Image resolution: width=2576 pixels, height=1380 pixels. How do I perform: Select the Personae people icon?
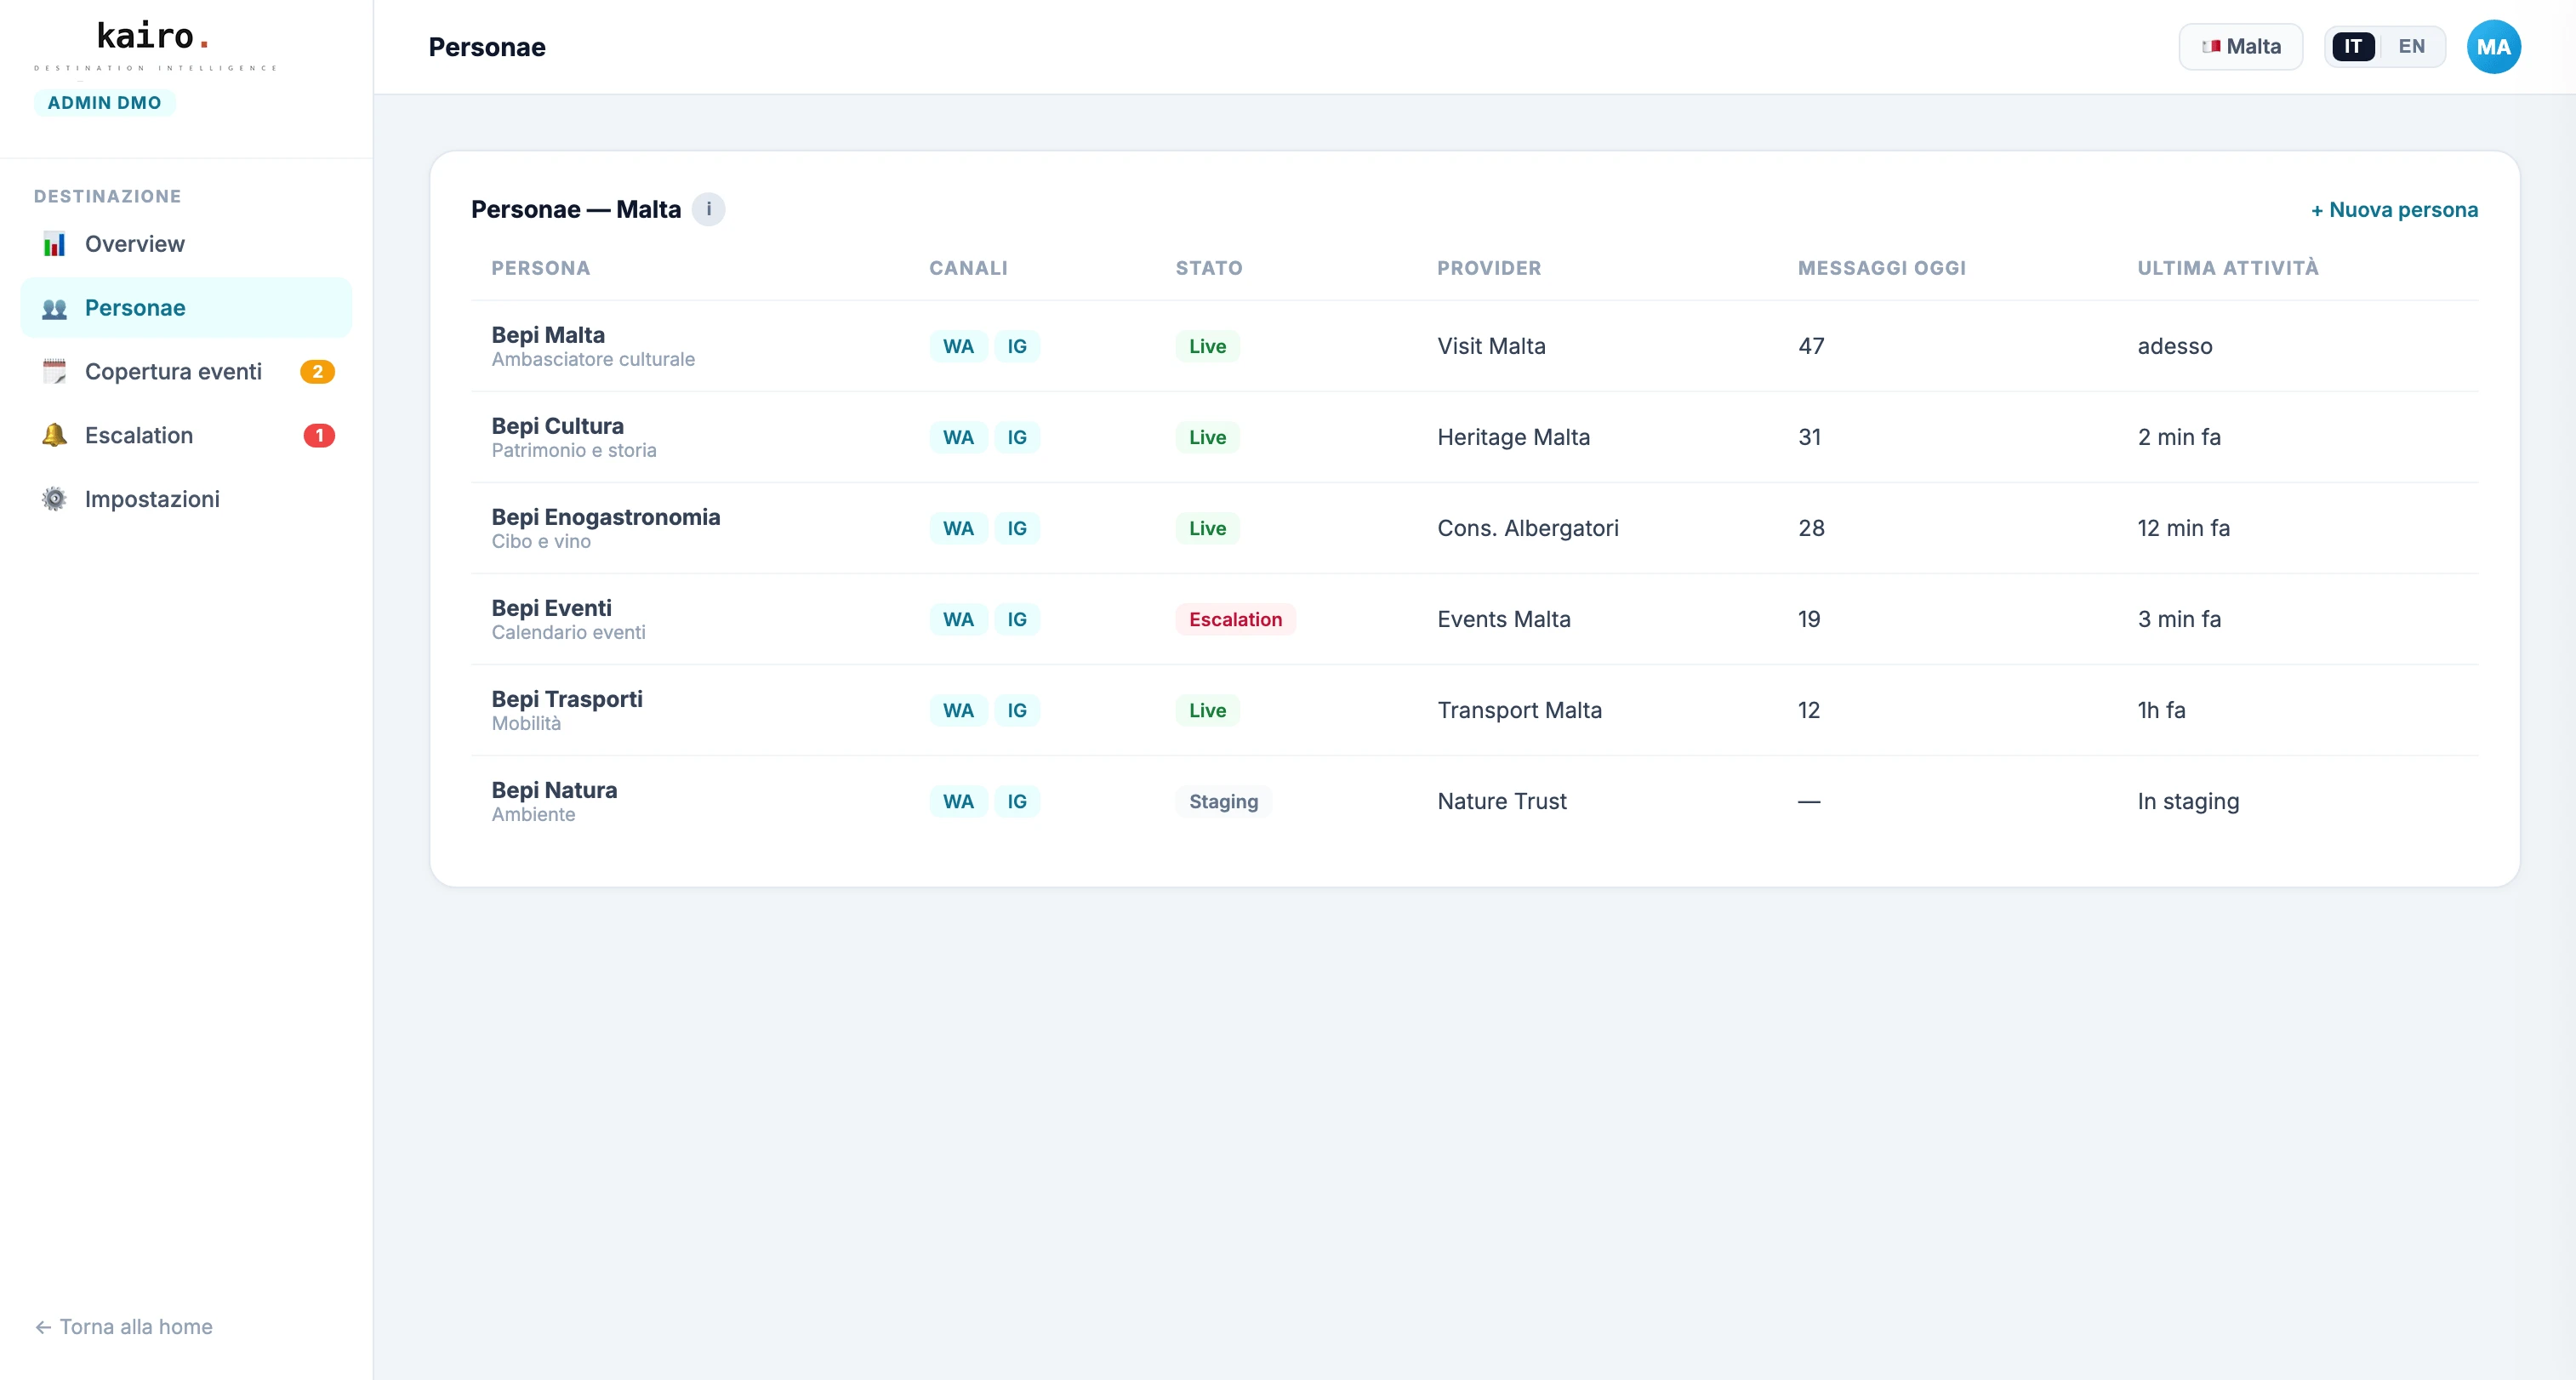tap(54, 308)
